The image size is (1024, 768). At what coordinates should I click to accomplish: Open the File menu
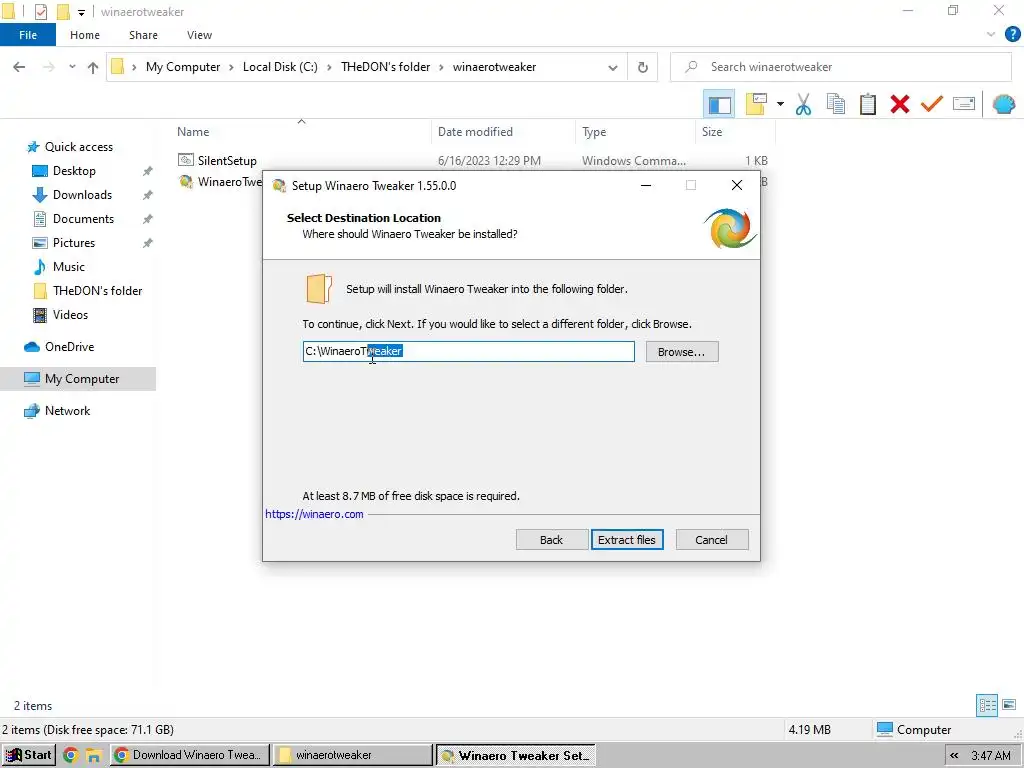pos(28,35)
